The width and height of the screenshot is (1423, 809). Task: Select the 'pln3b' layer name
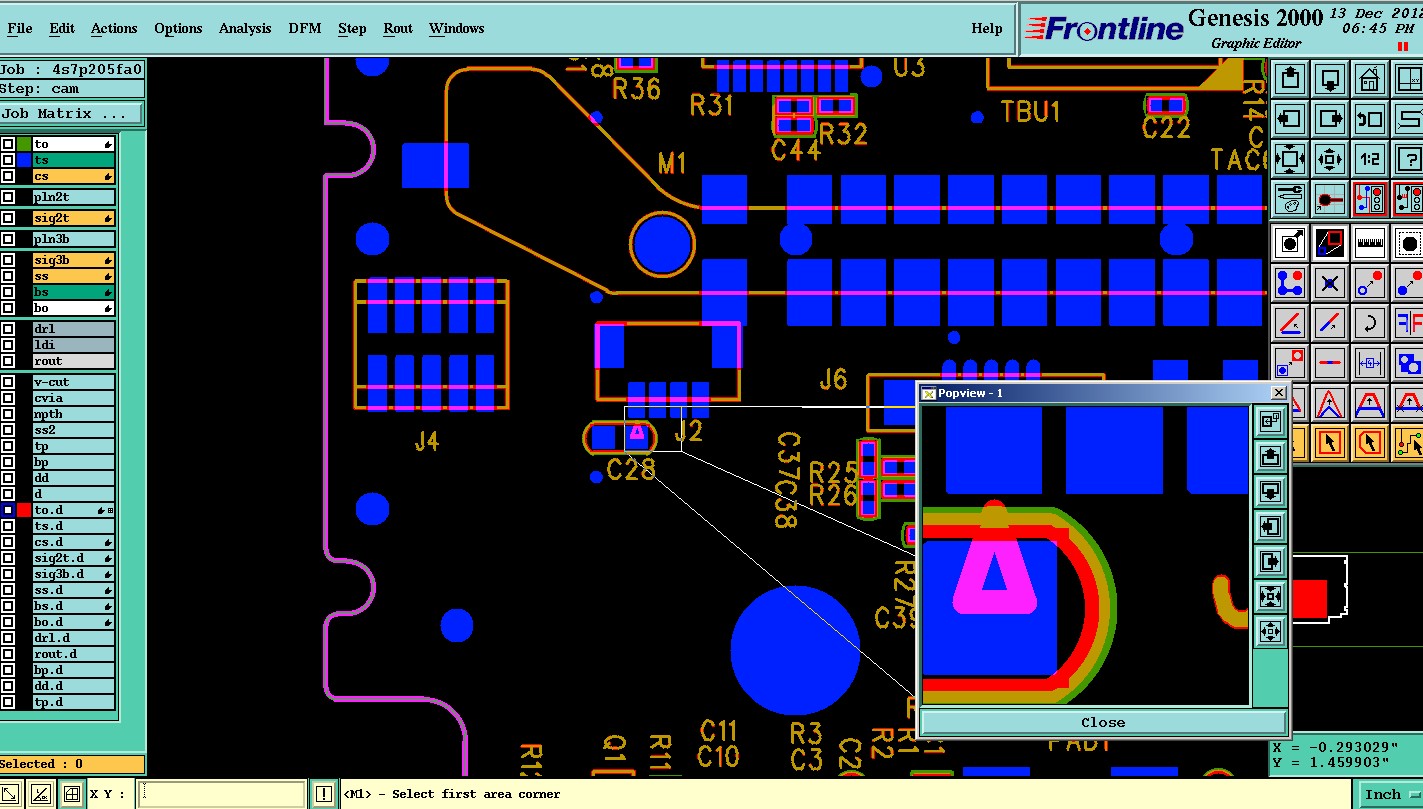click(74, 239)
